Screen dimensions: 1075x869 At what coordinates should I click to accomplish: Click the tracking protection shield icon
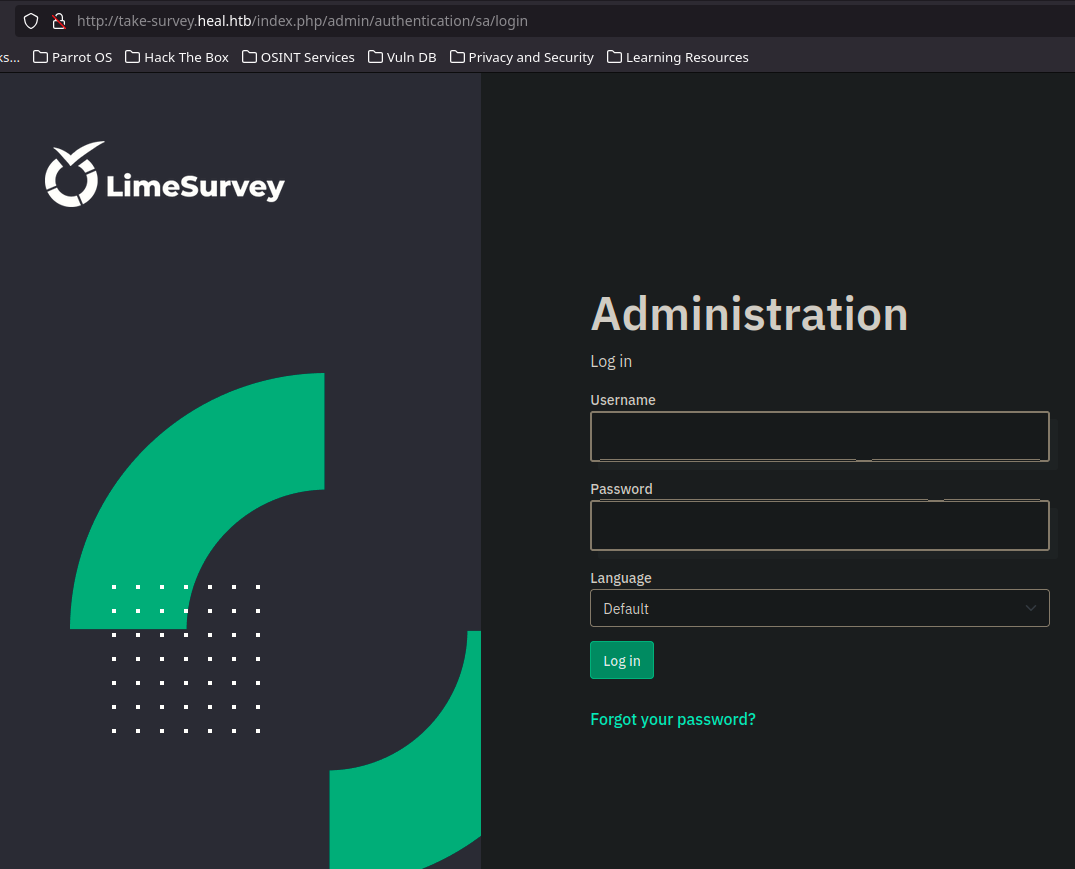tap(31, 21)
